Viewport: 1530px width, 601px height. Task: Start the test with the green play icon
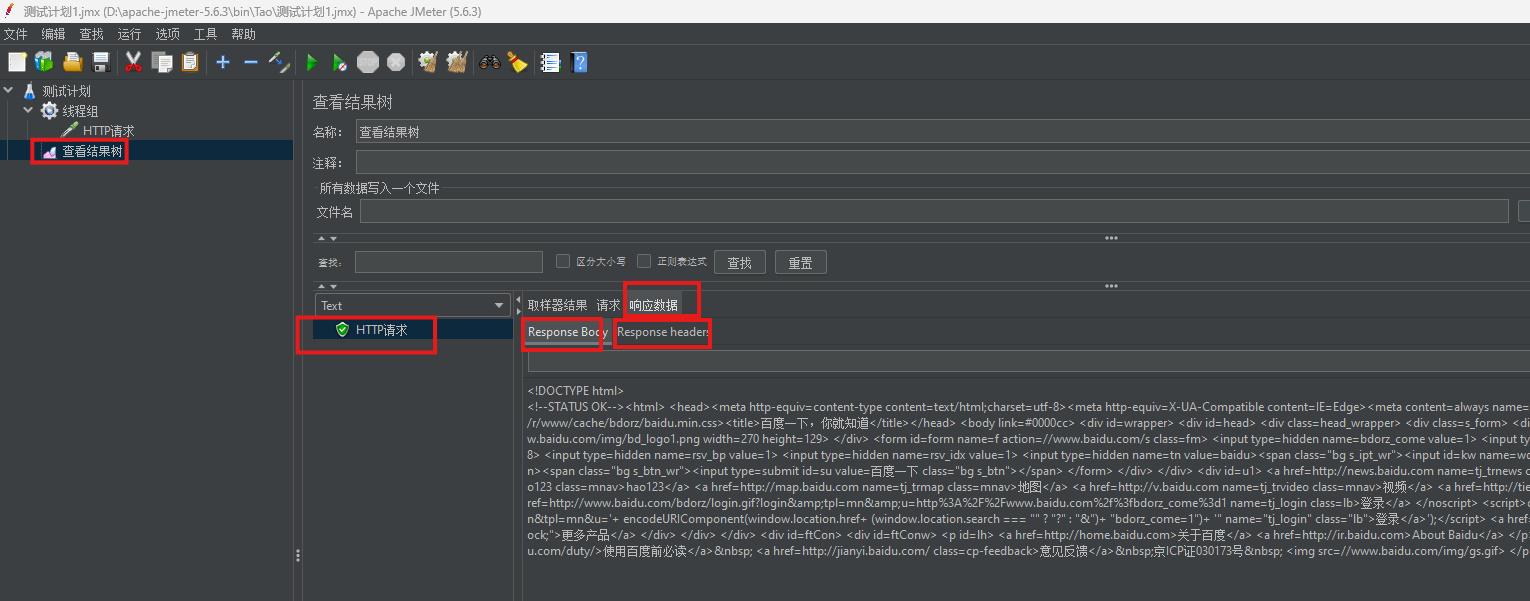pyautogui.click(x=312, y=62)
